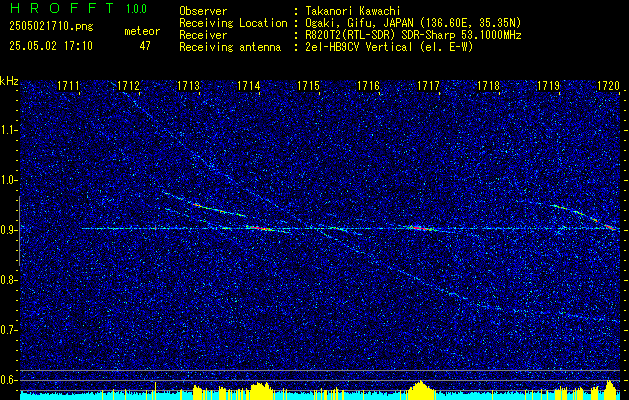
Task: Click the Observer field label
Action: click(x=203, y=11)
